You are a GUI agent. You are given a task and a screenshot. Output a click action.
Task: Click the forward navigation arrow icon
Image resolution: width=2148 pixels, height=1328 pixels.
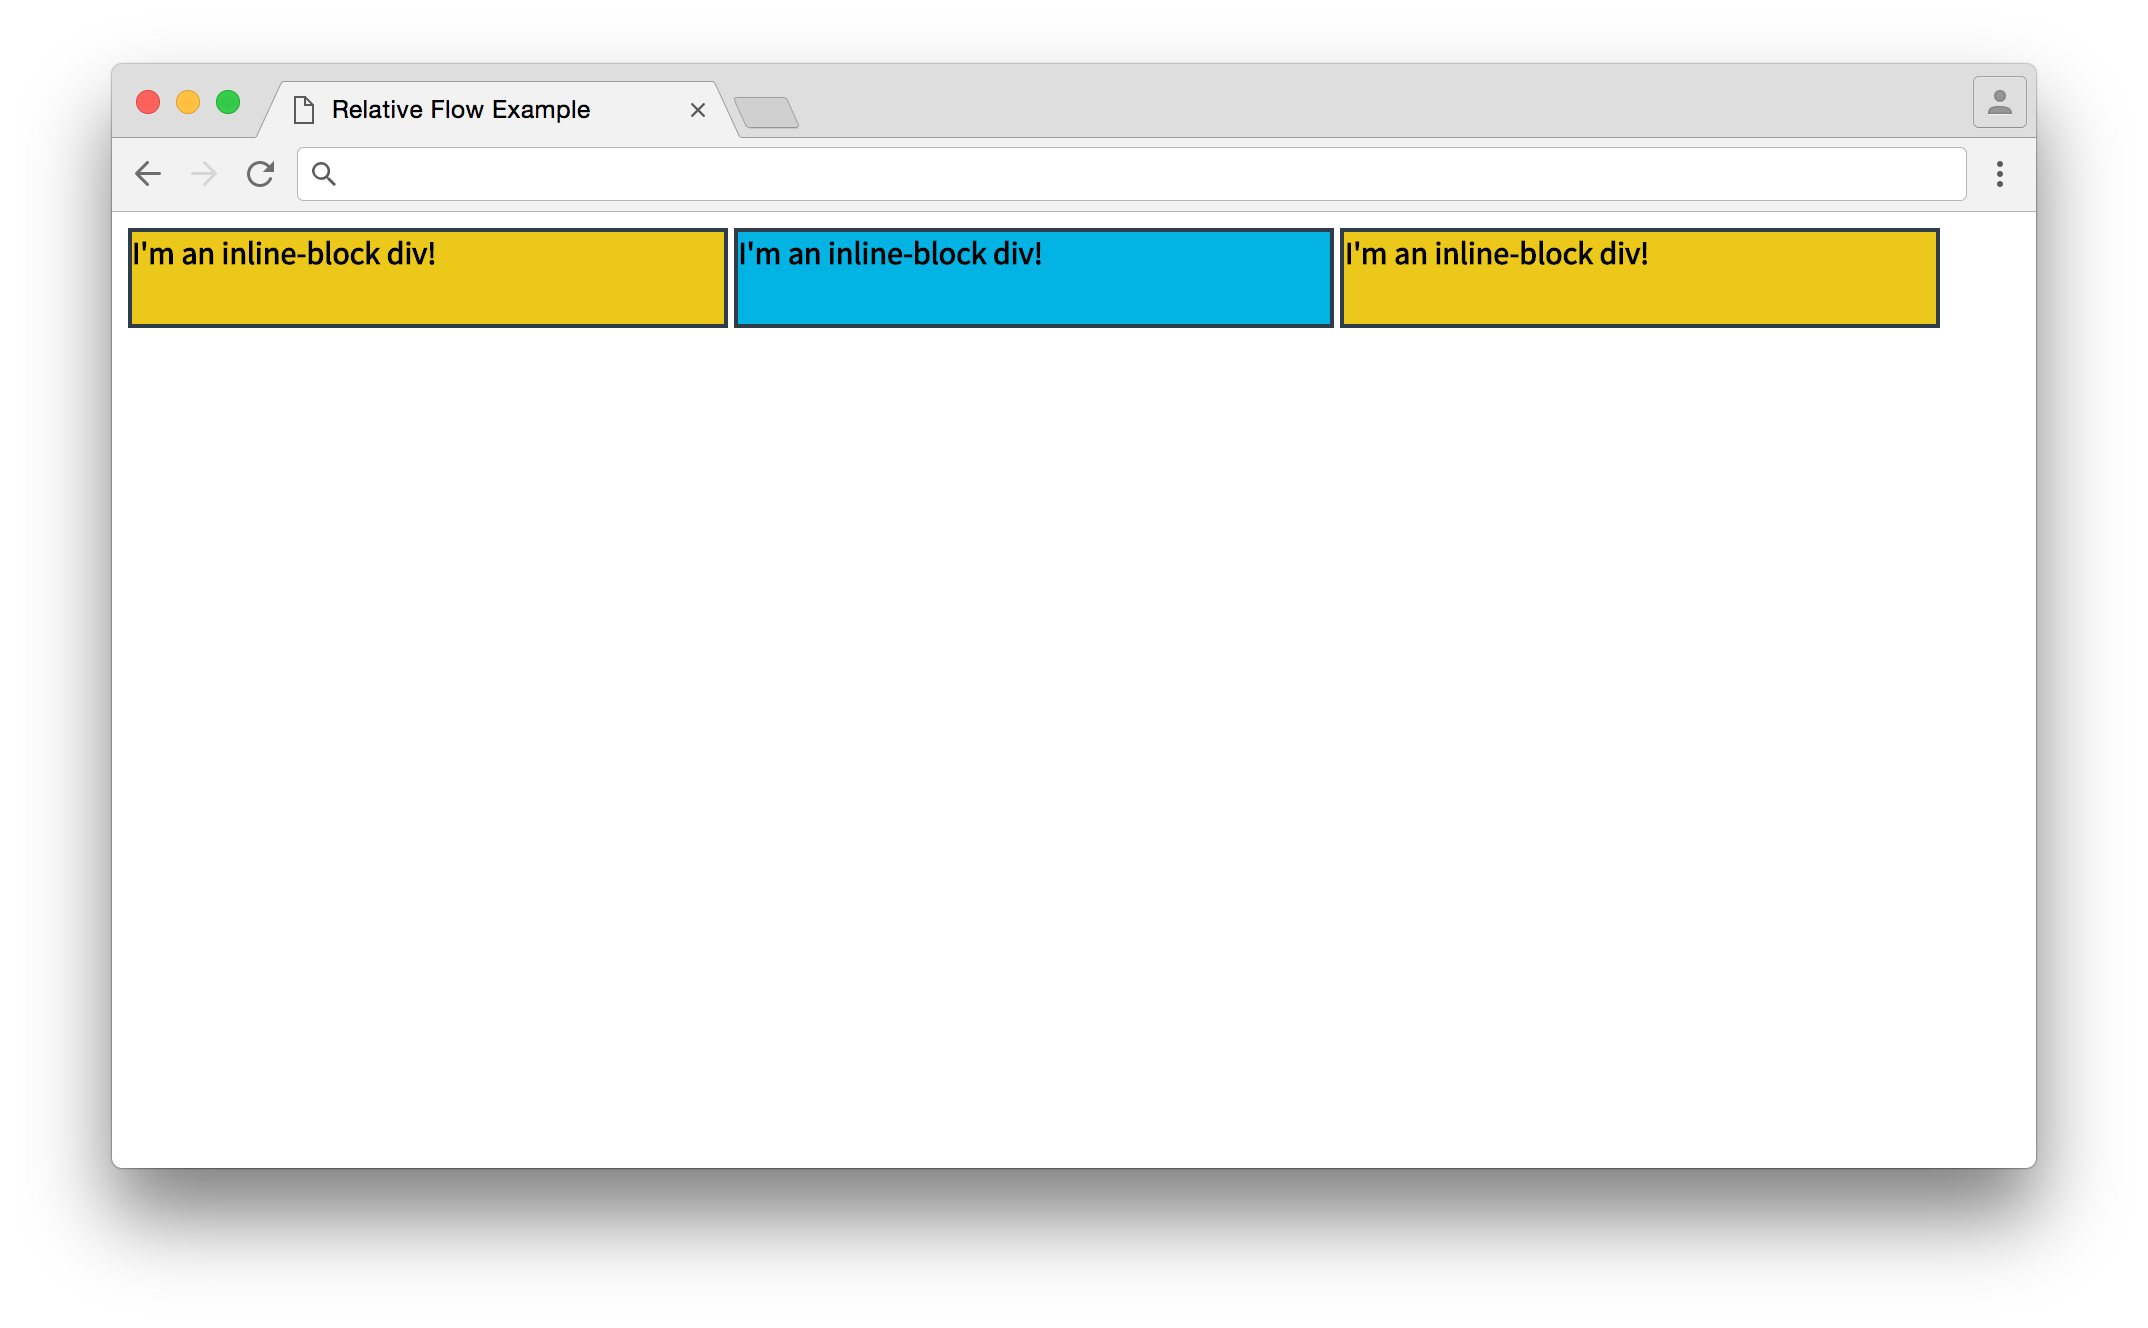(201, 172)
